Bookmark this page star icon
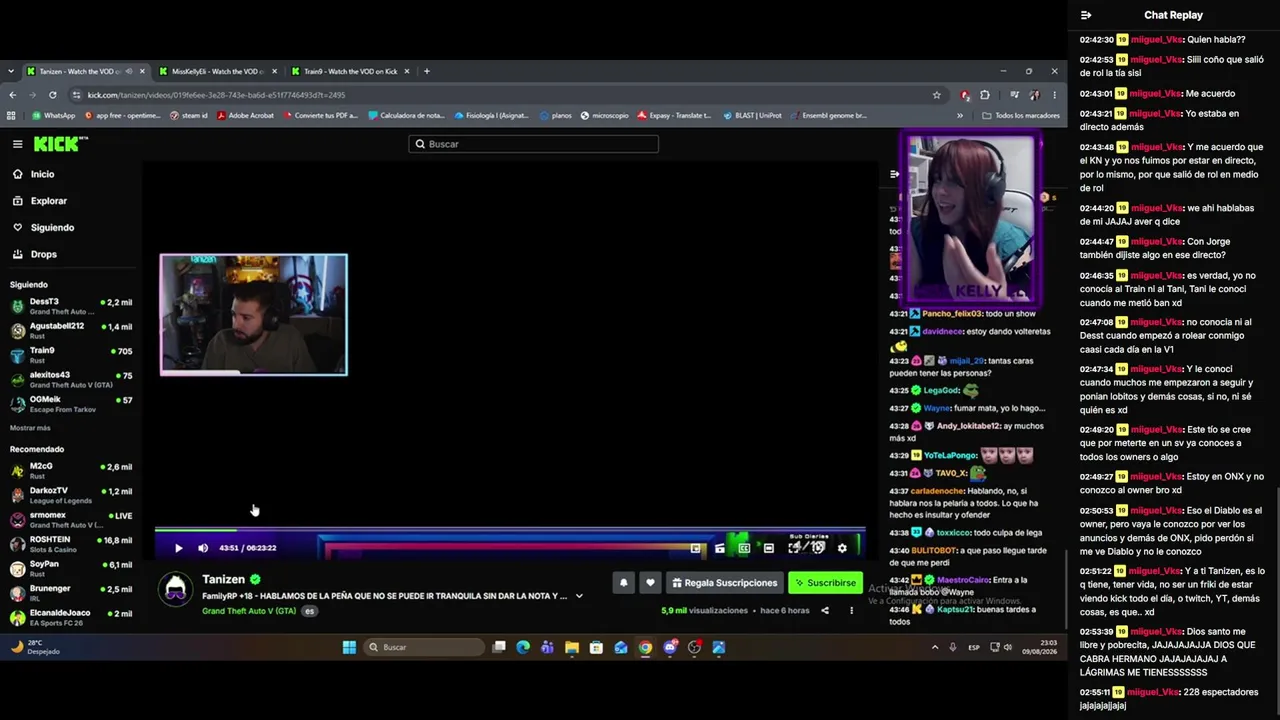This screenshot has height=720, width=1280. click(x=937, y=95)
